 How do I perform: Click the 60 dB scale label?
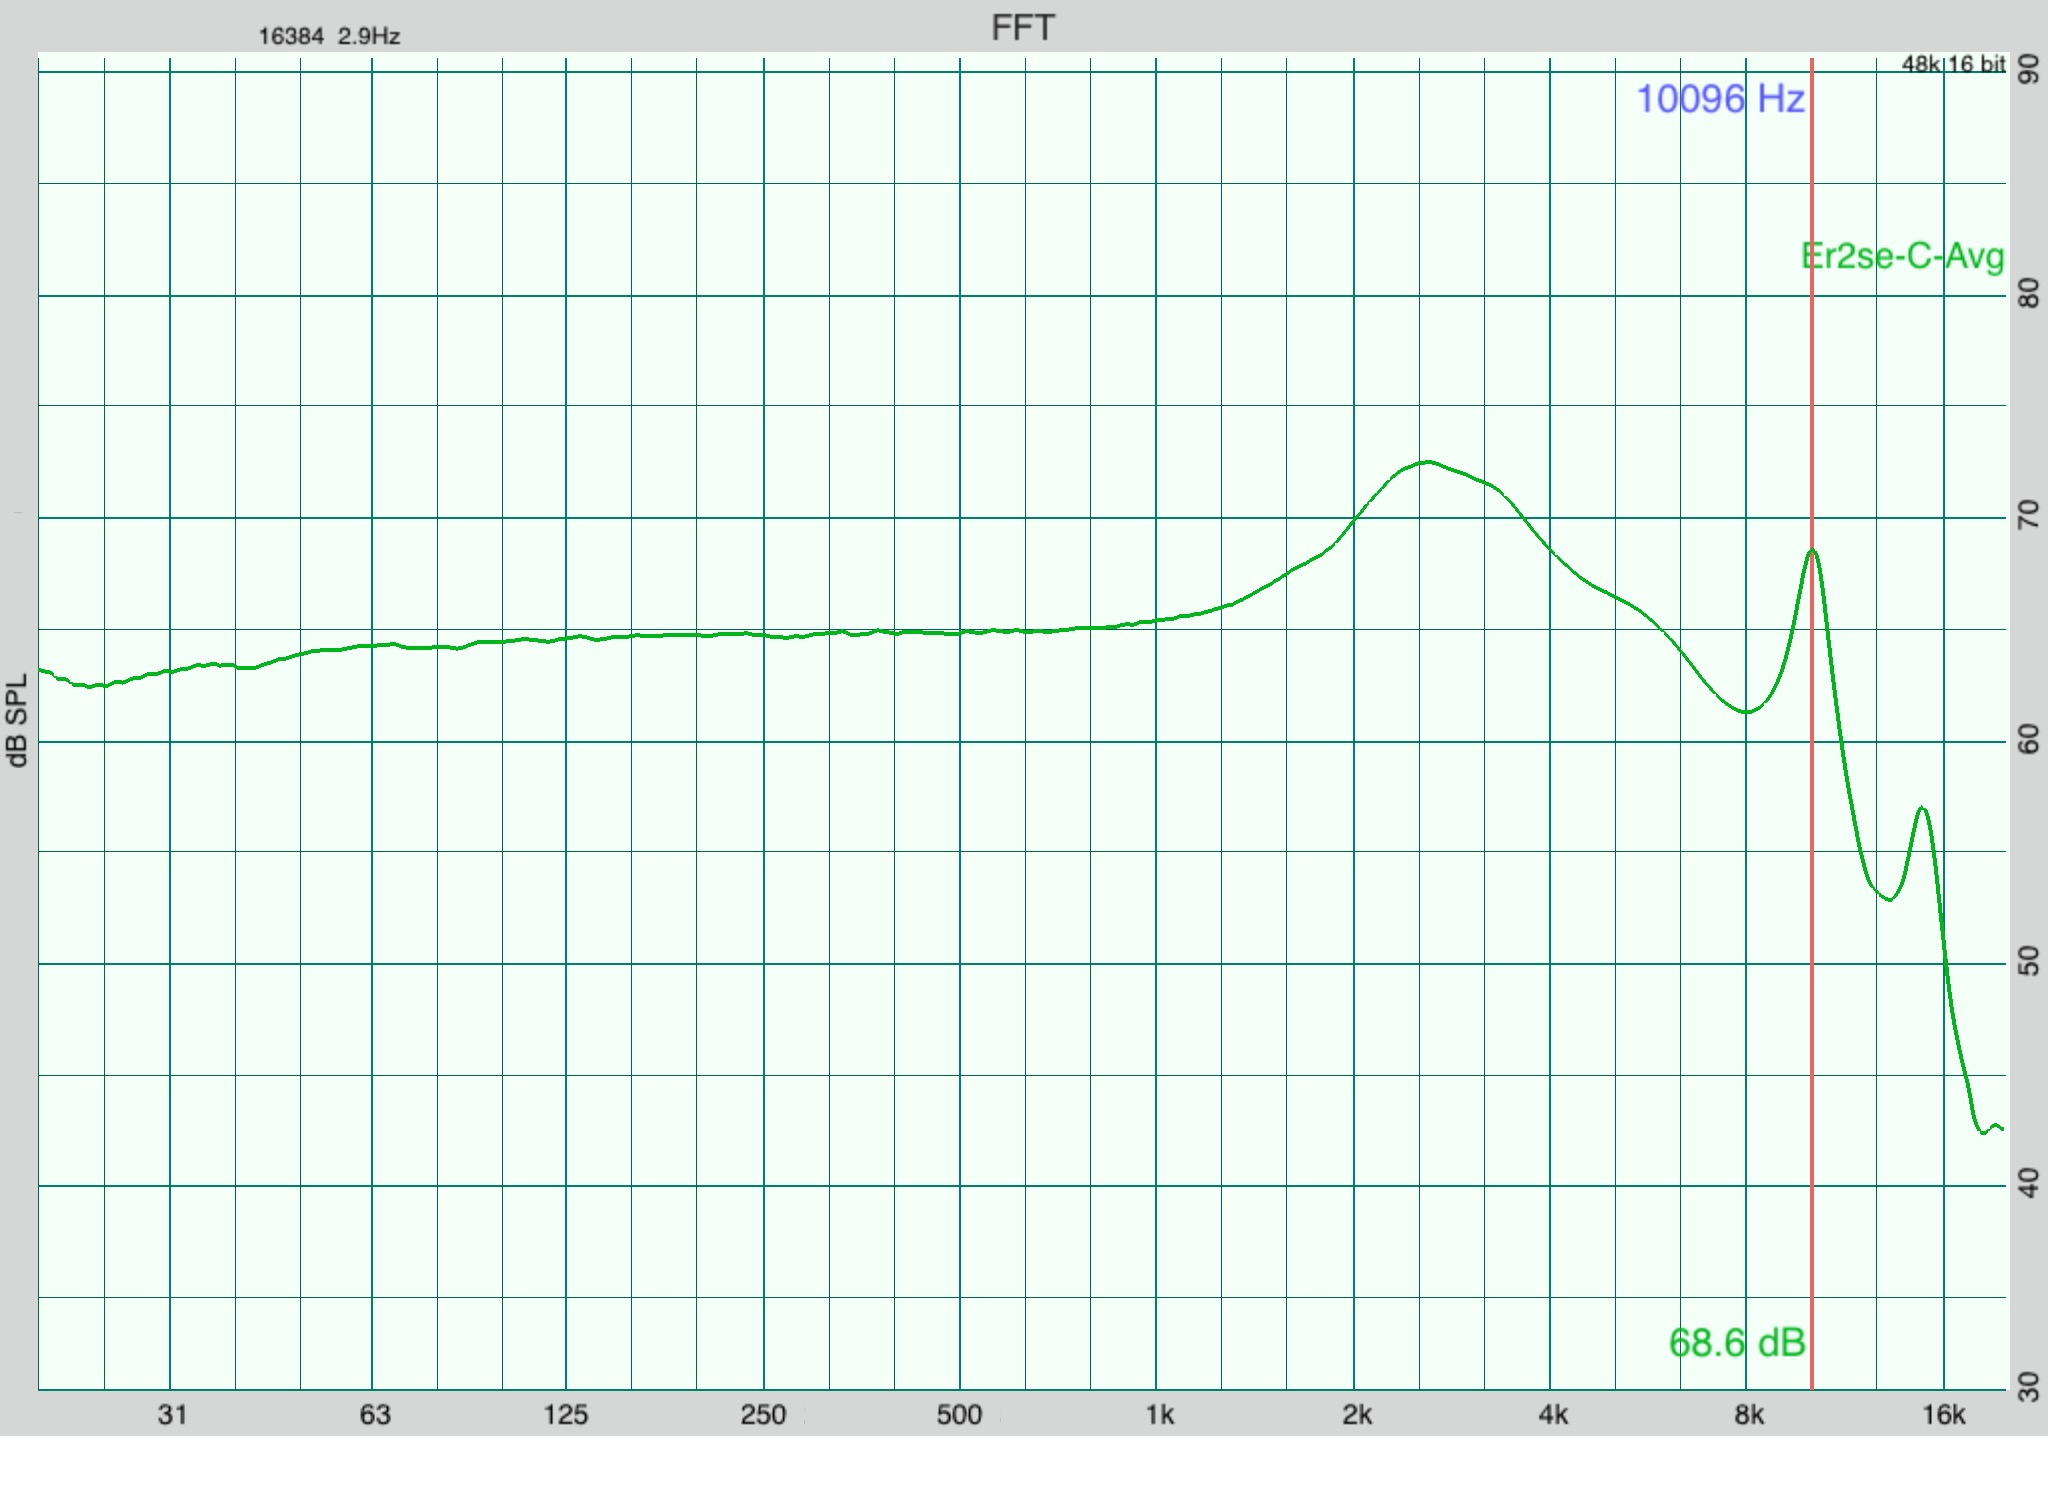2029,740
